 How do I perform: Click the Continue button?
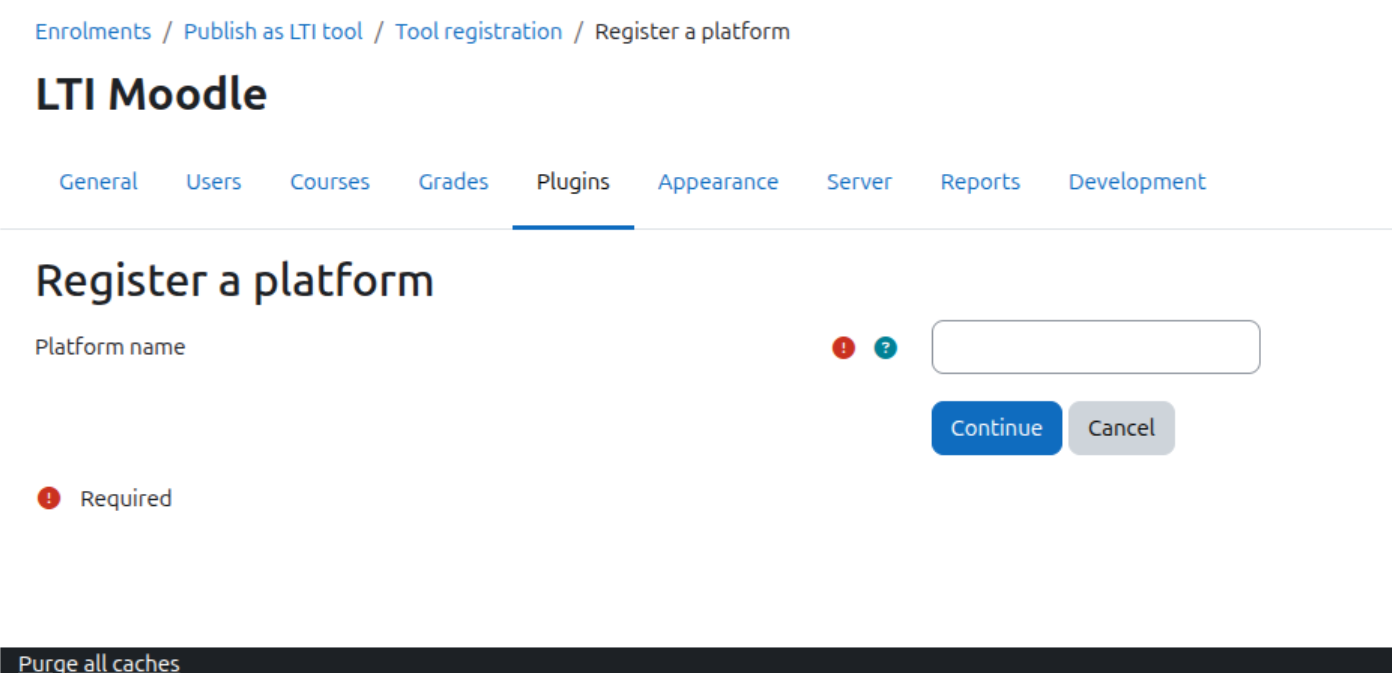click(997, 428)
